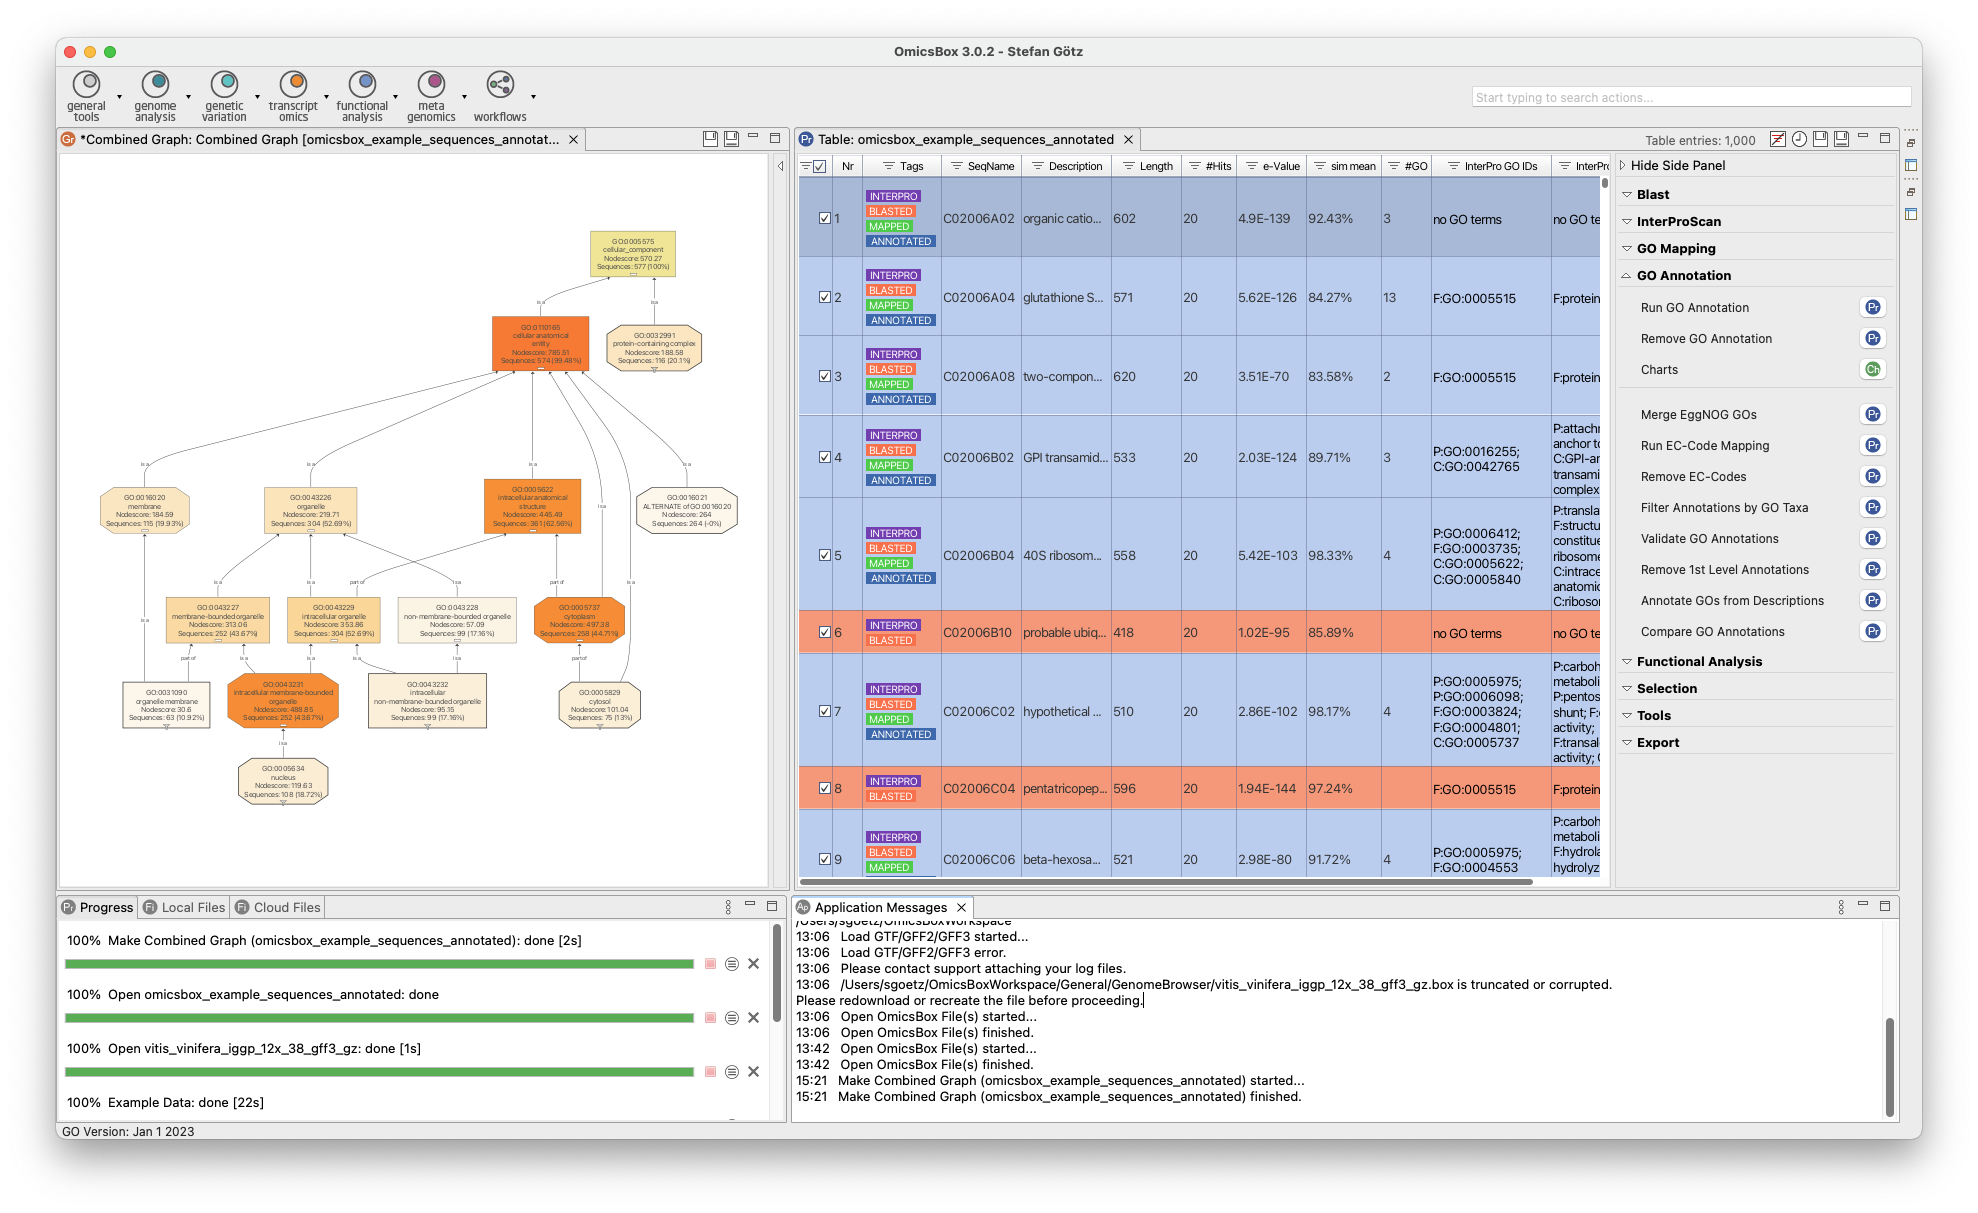The height and width of the screenshot is (1213, 1978).
Task: Click Hide Side Panel
Action: [x=1677, y=166]
